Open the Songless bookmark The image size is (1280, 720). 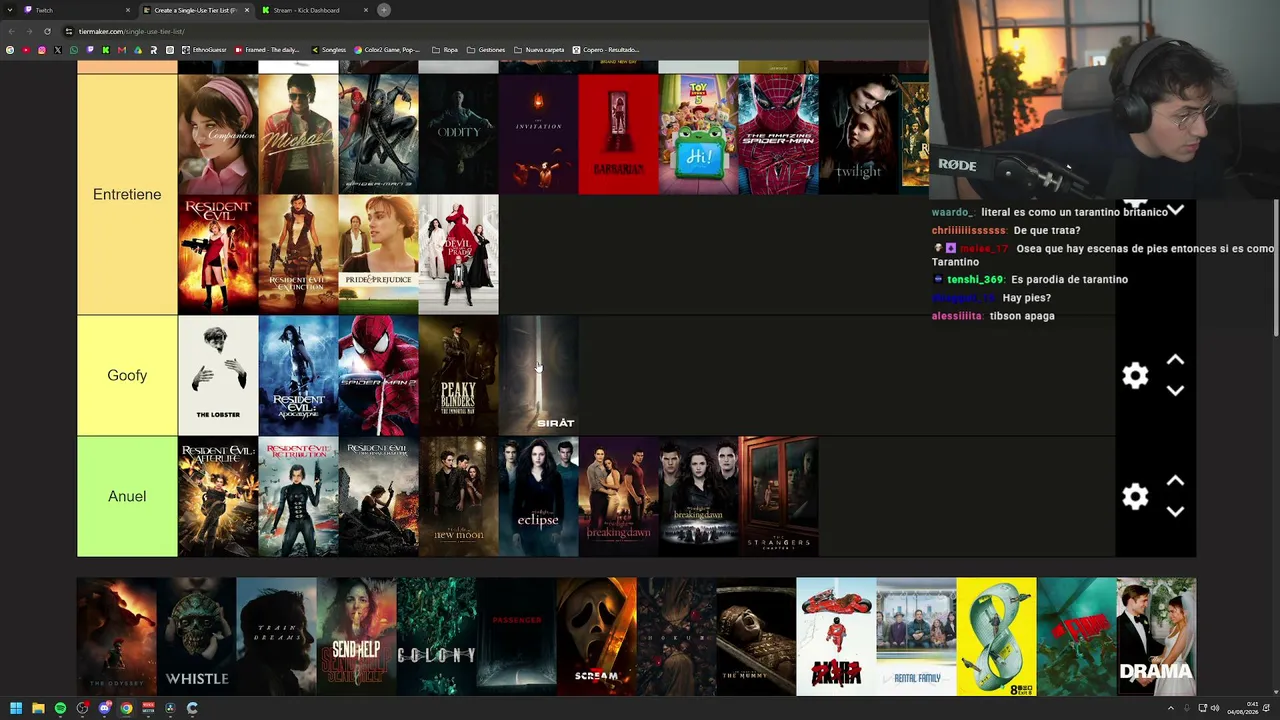[x=329, y=50]
